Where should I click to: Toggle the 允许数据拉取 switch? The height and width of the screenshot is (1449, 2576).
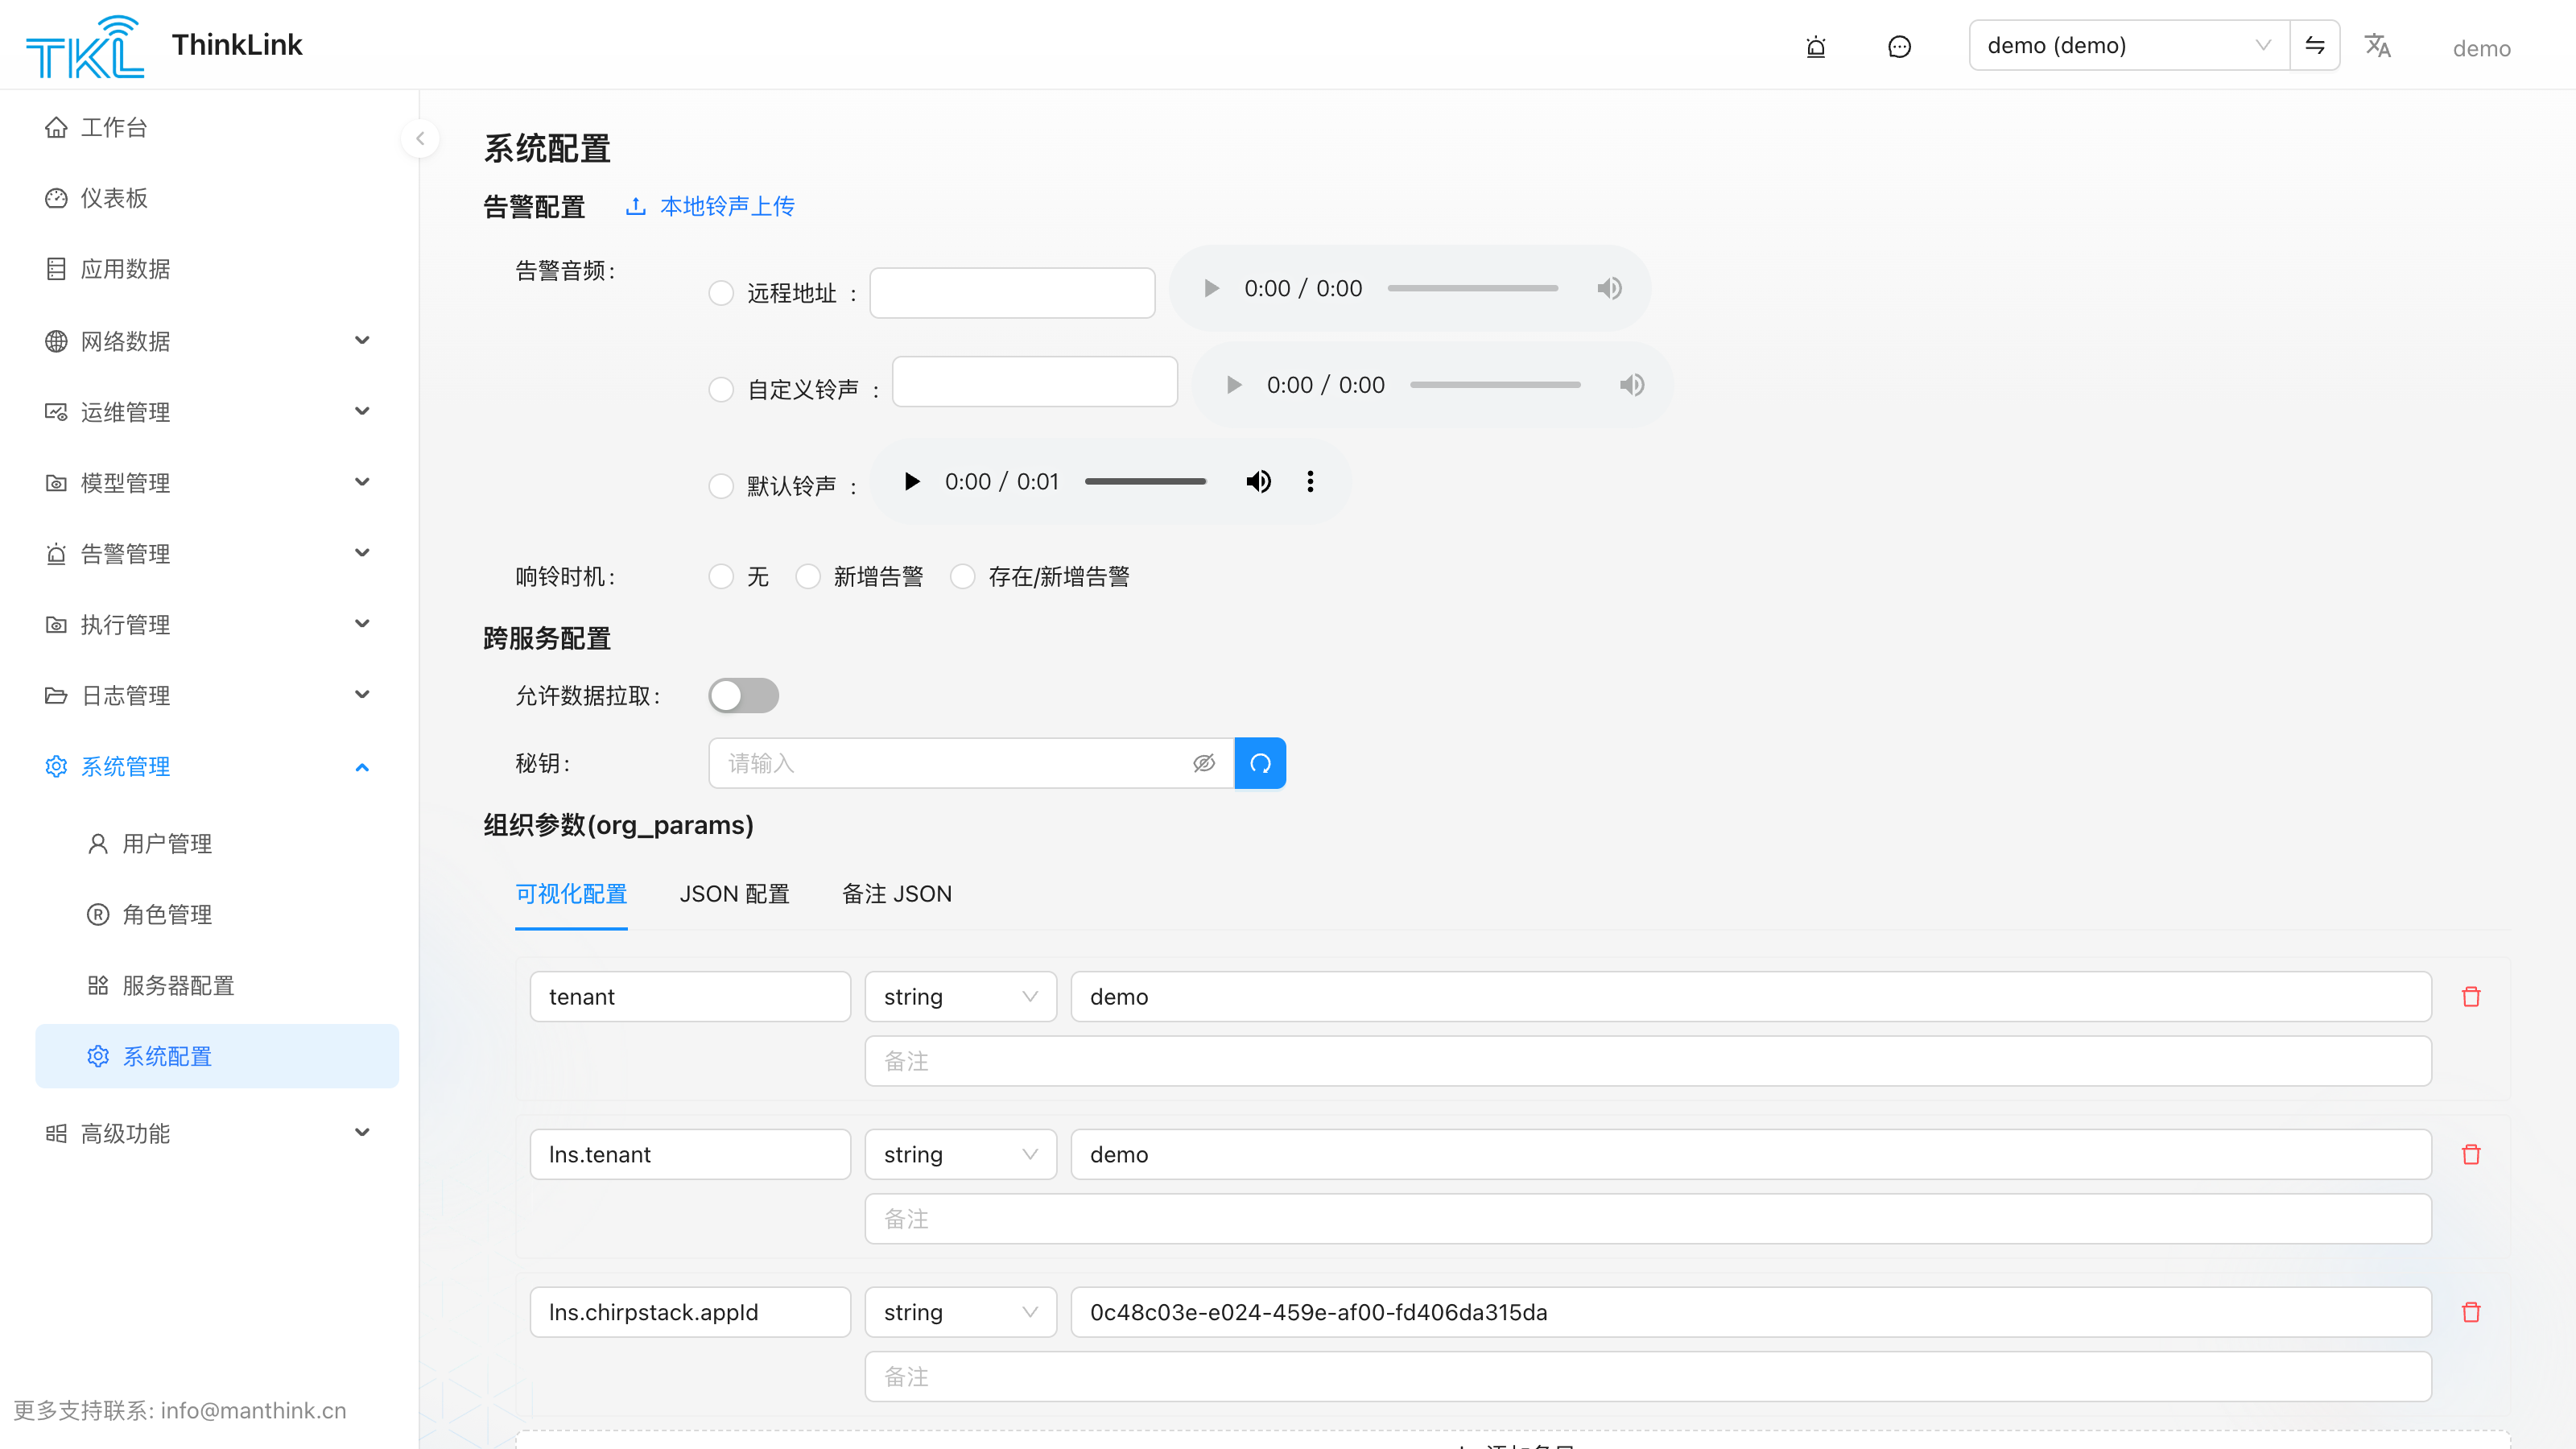point(743,696)
